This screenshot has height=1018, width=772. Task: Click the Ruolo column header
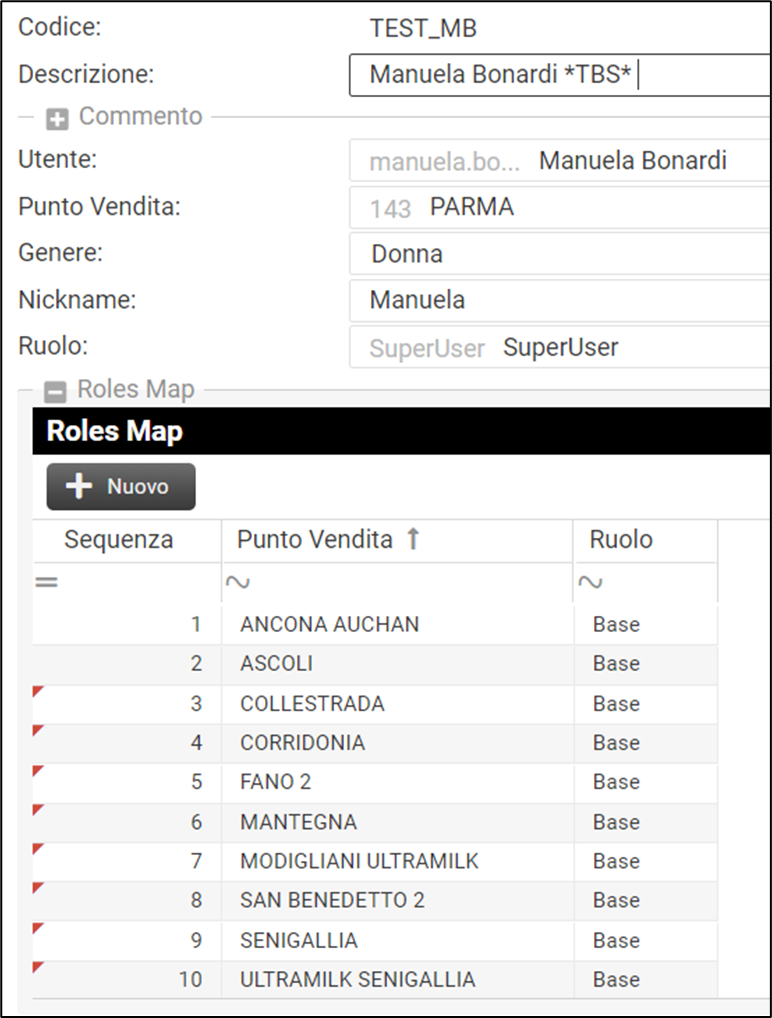[621, 540]
